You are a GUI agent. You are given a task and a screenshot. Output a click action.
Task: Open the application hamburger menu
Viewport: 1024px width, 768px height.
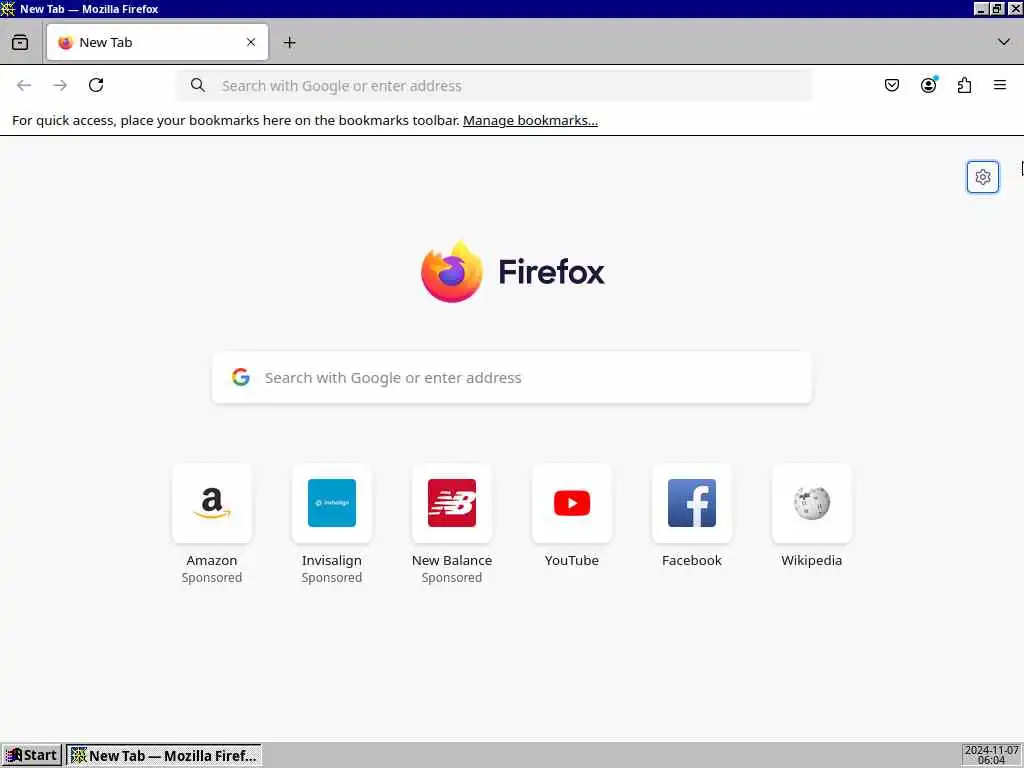point(1000,86)
